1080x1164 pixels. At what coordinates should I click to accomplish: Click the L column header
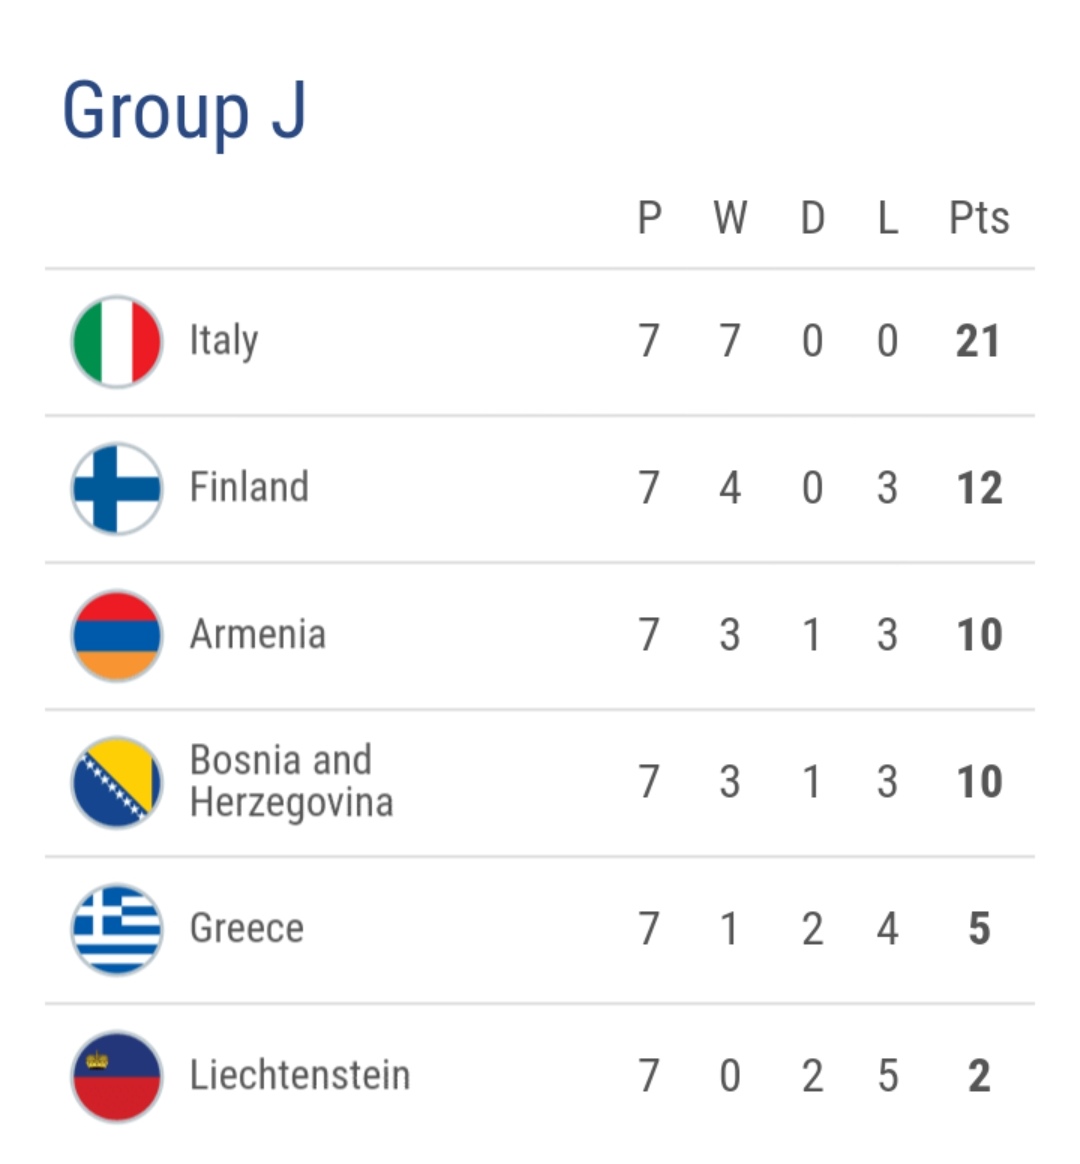click(x=887, y=218)
